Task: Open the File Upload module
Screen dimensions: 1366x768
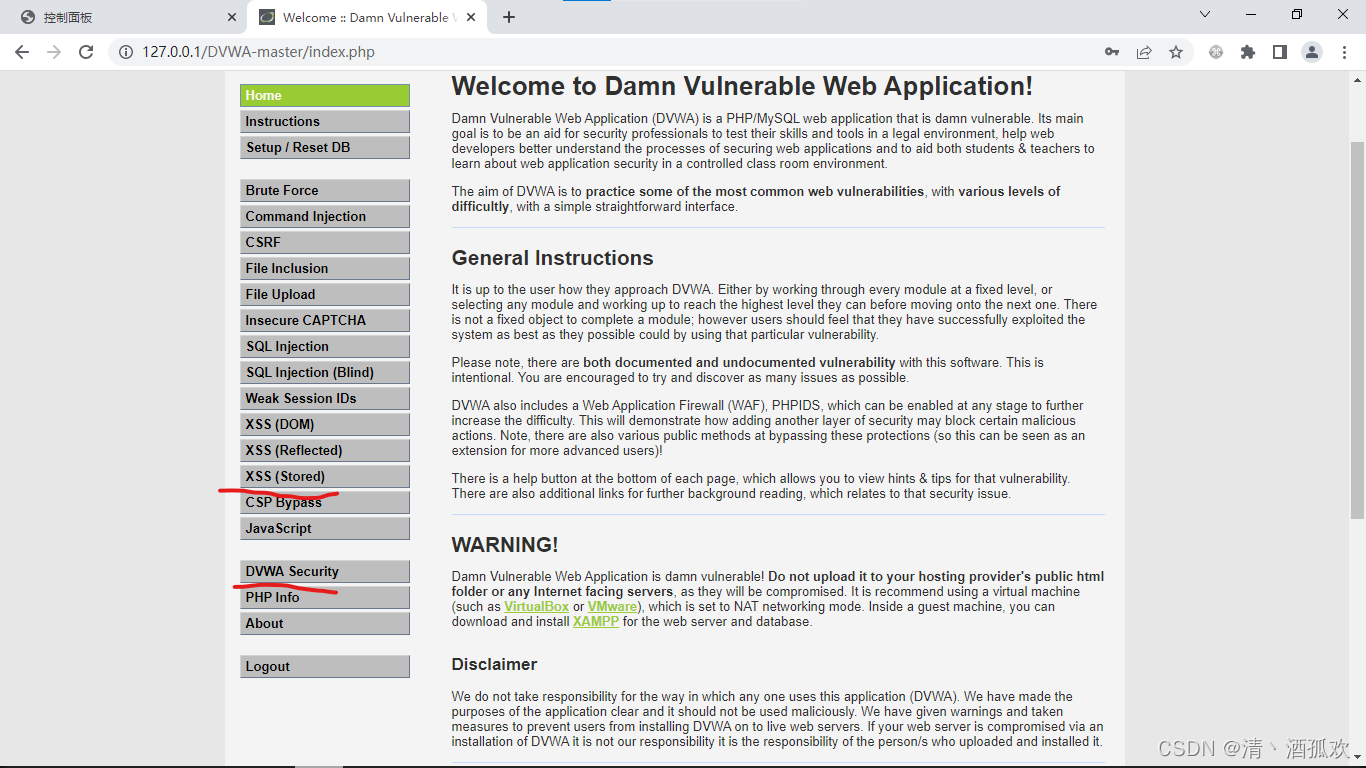Action: point(325,294)
